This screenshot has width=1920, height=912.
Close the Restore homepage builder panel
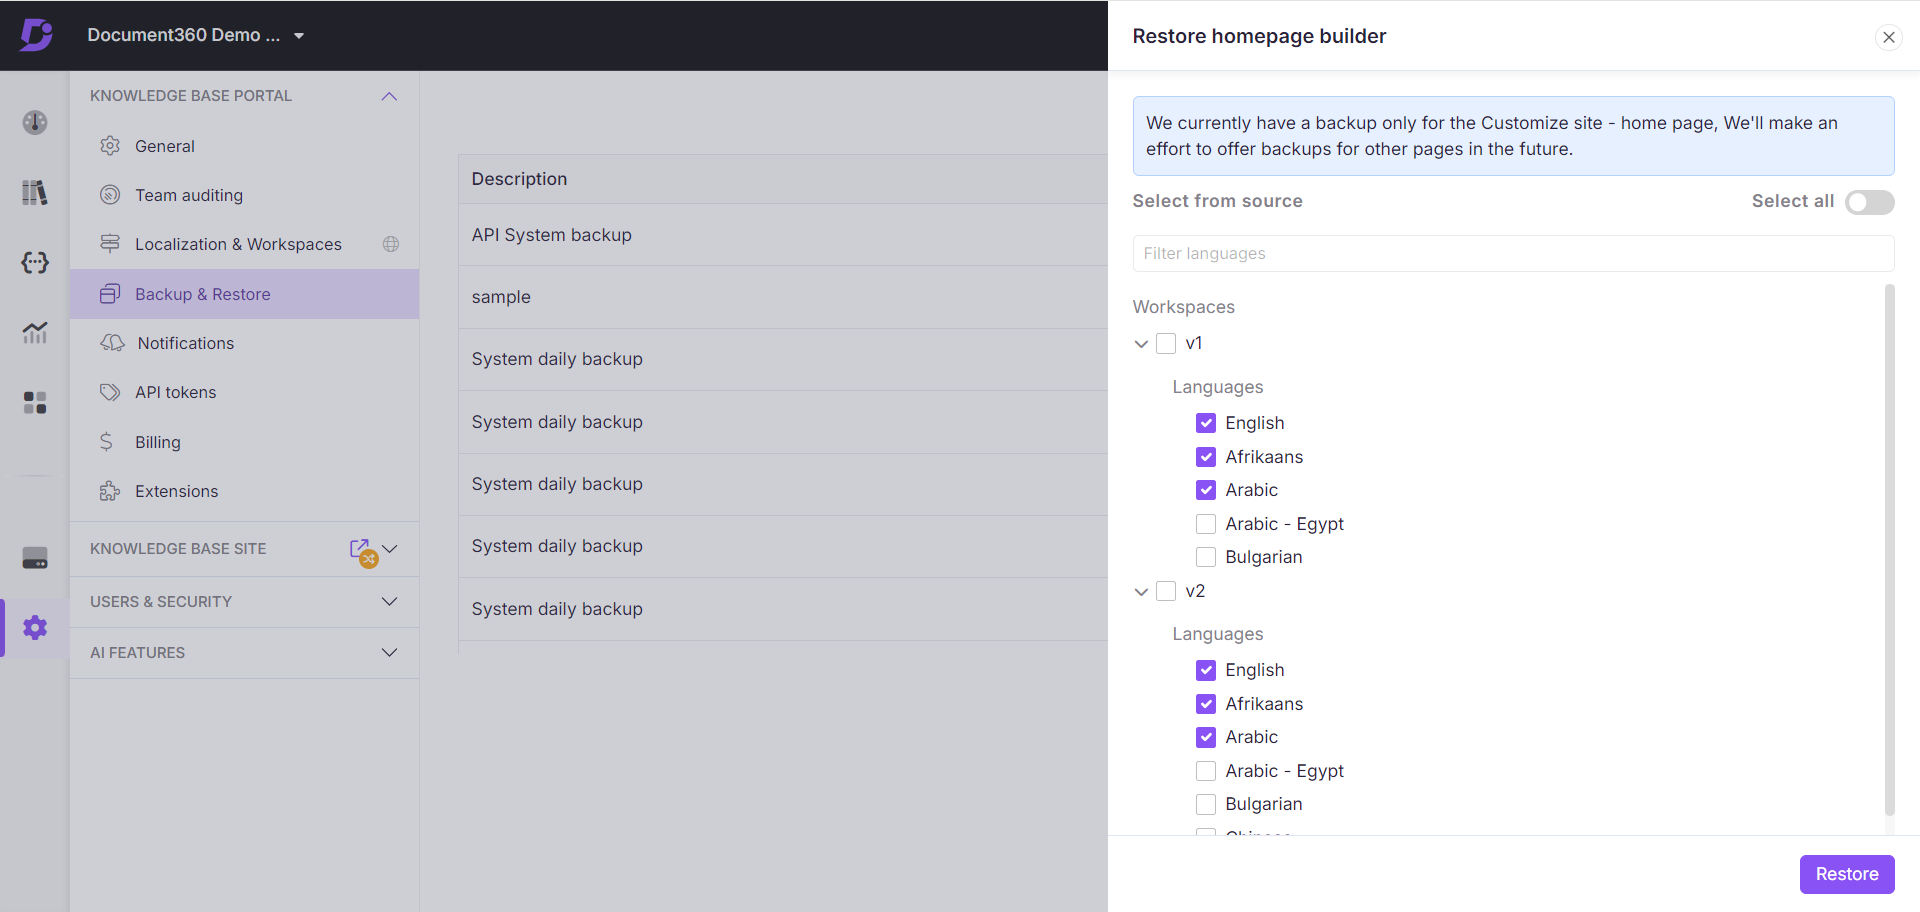tap(1888, 37)
